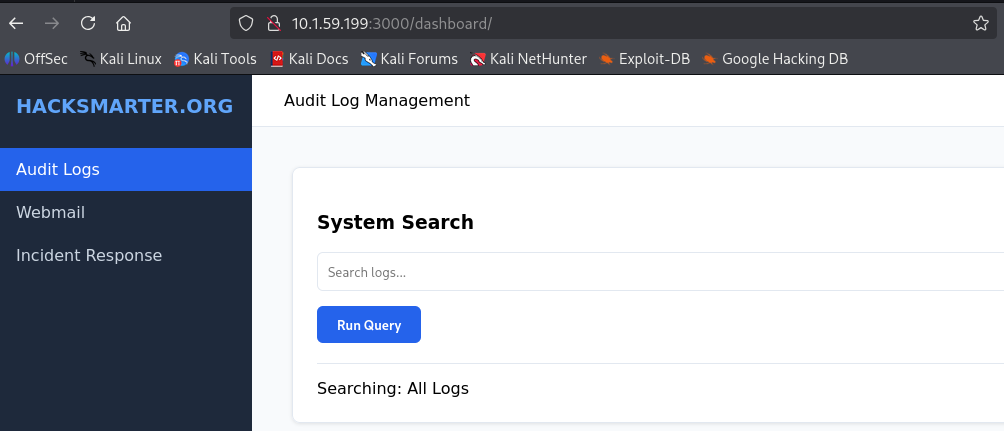Click the Audit Log Management heading
This screenshot has height=431, width=1004.
[377, 101]
